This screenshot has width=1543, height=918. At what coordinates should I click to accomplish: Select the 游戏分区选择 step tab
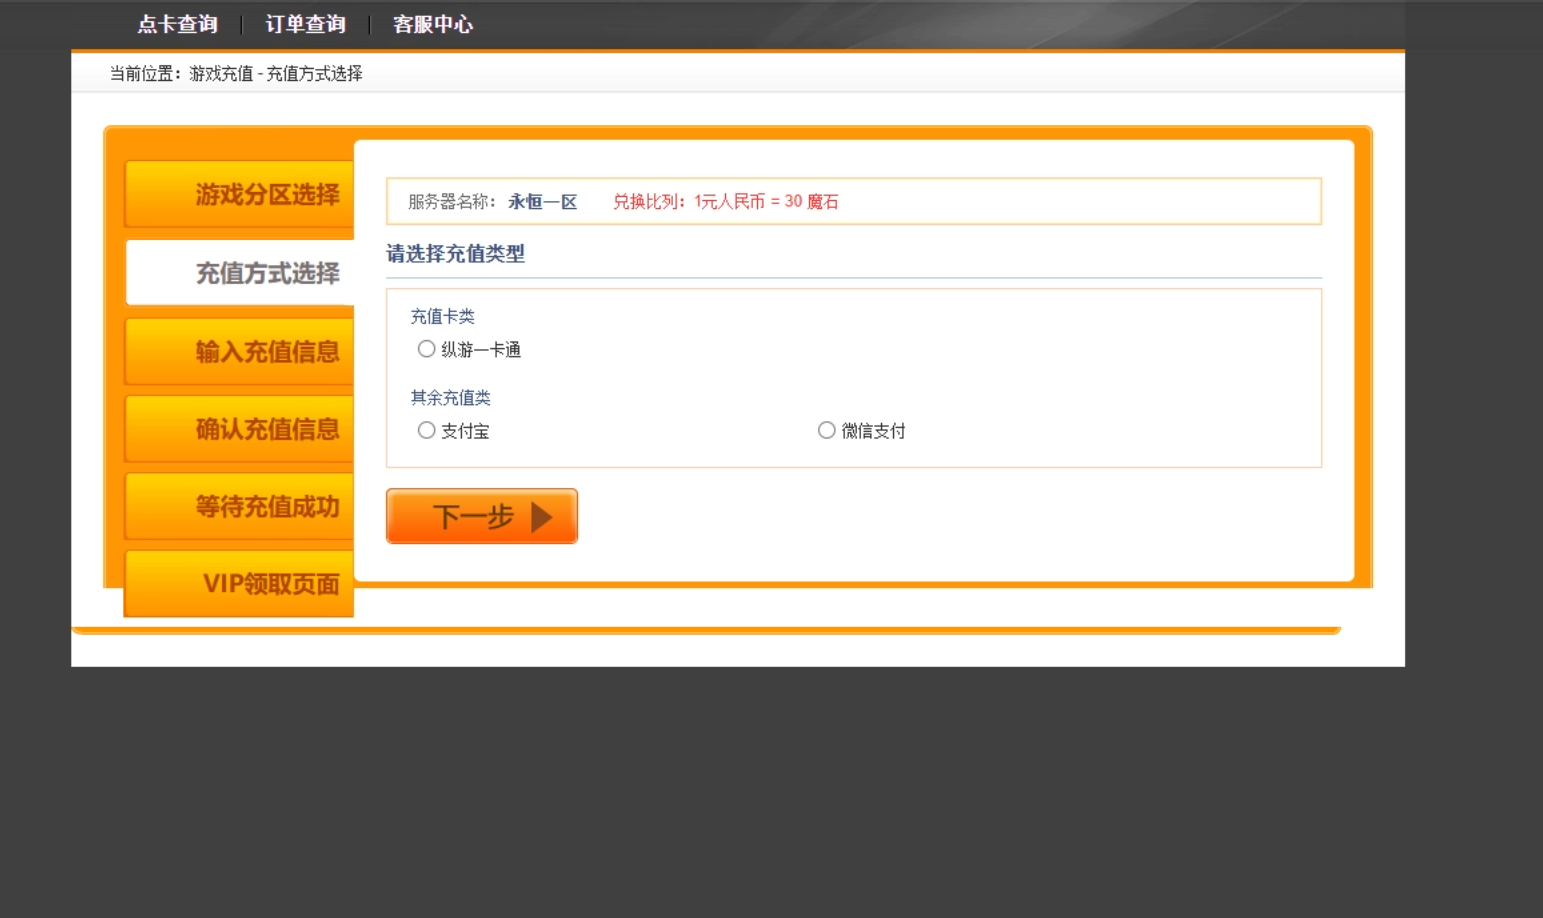pyautogui.click(x=268, y=193)
